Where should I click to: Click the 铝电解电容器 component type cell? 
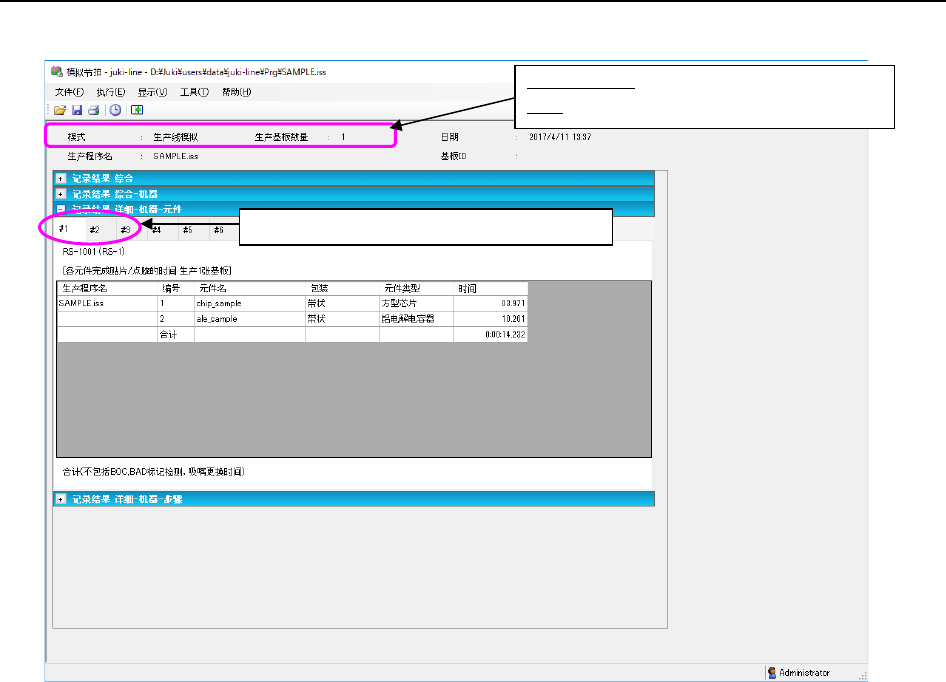tap(416, 319)
